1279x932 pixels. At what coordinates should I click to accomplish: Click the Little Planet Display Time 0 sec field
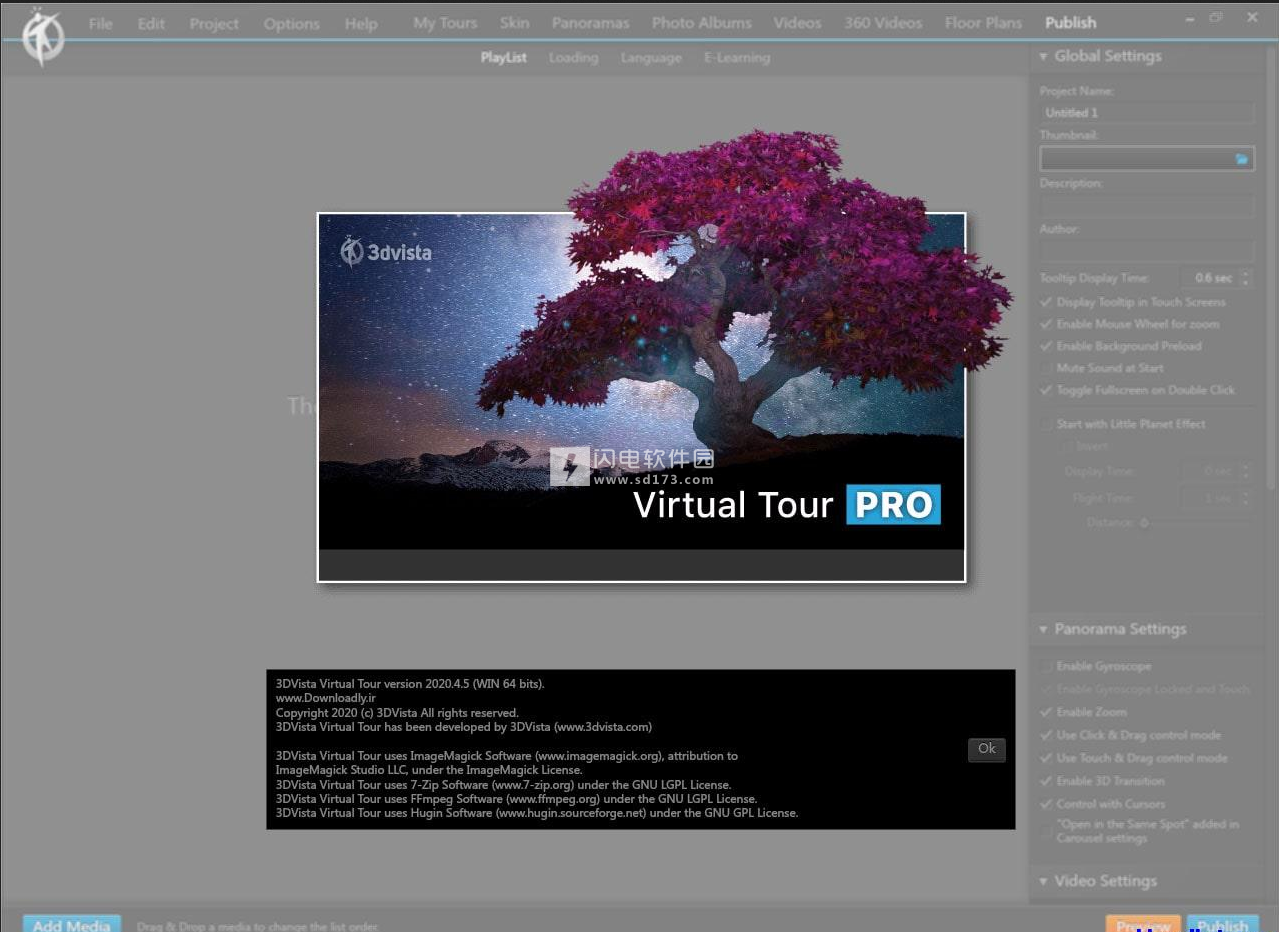(x=1210, y=471)
